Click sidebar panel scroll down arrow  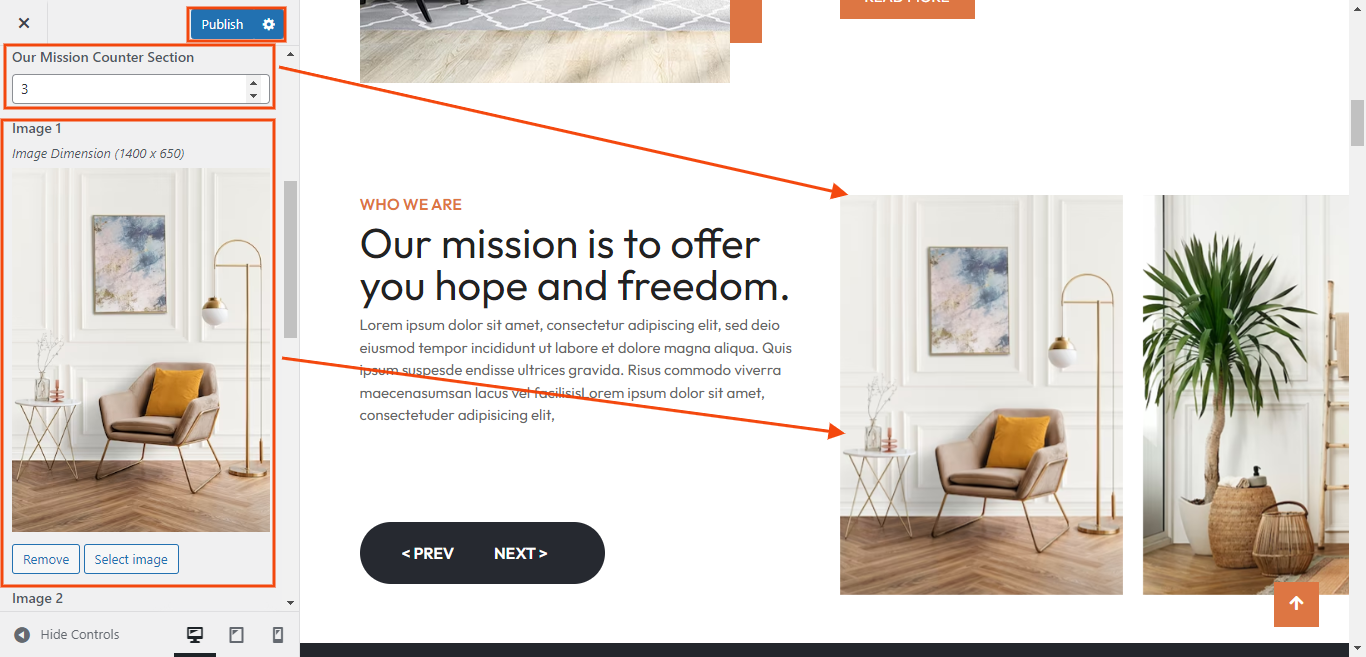(x=290, y=603)
